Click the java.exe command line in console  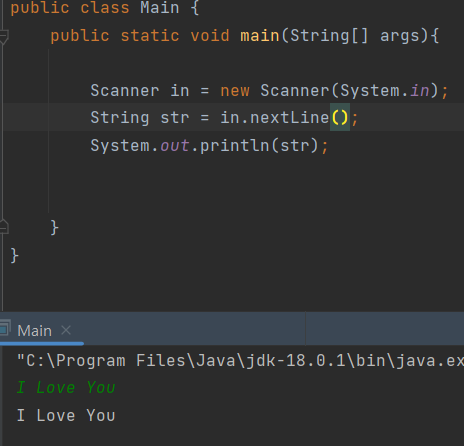[240, 360]
